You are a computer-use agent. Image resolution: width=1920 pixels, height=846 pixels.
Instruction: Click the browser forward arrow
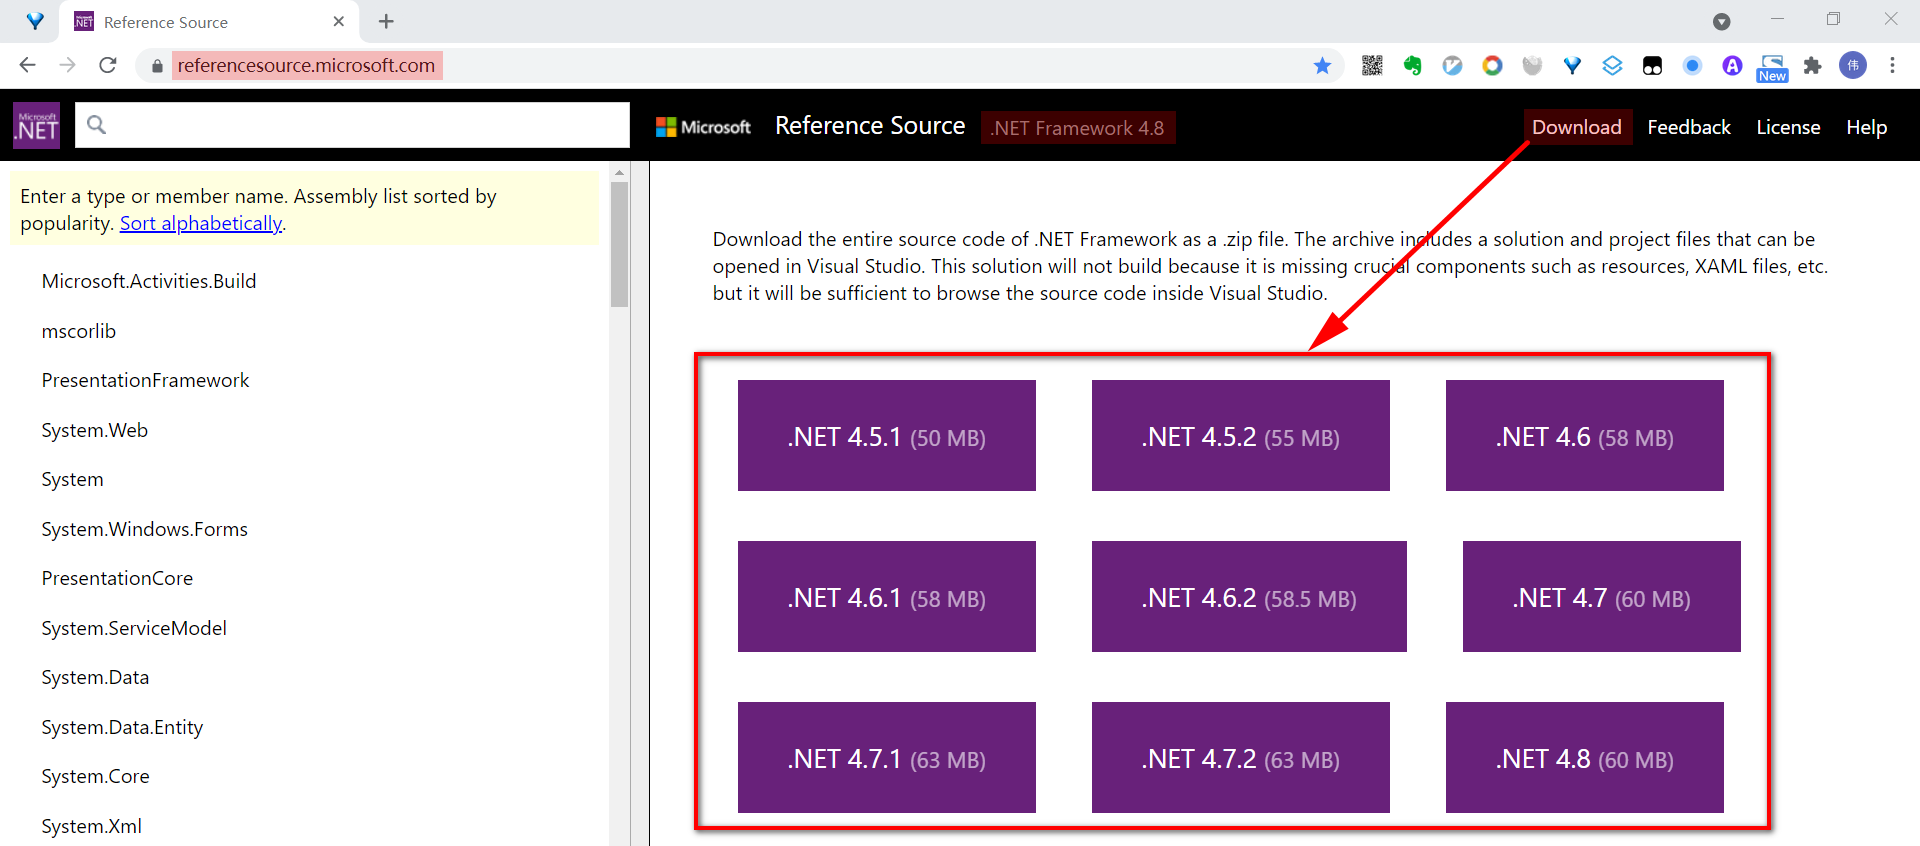coord(67,65)
